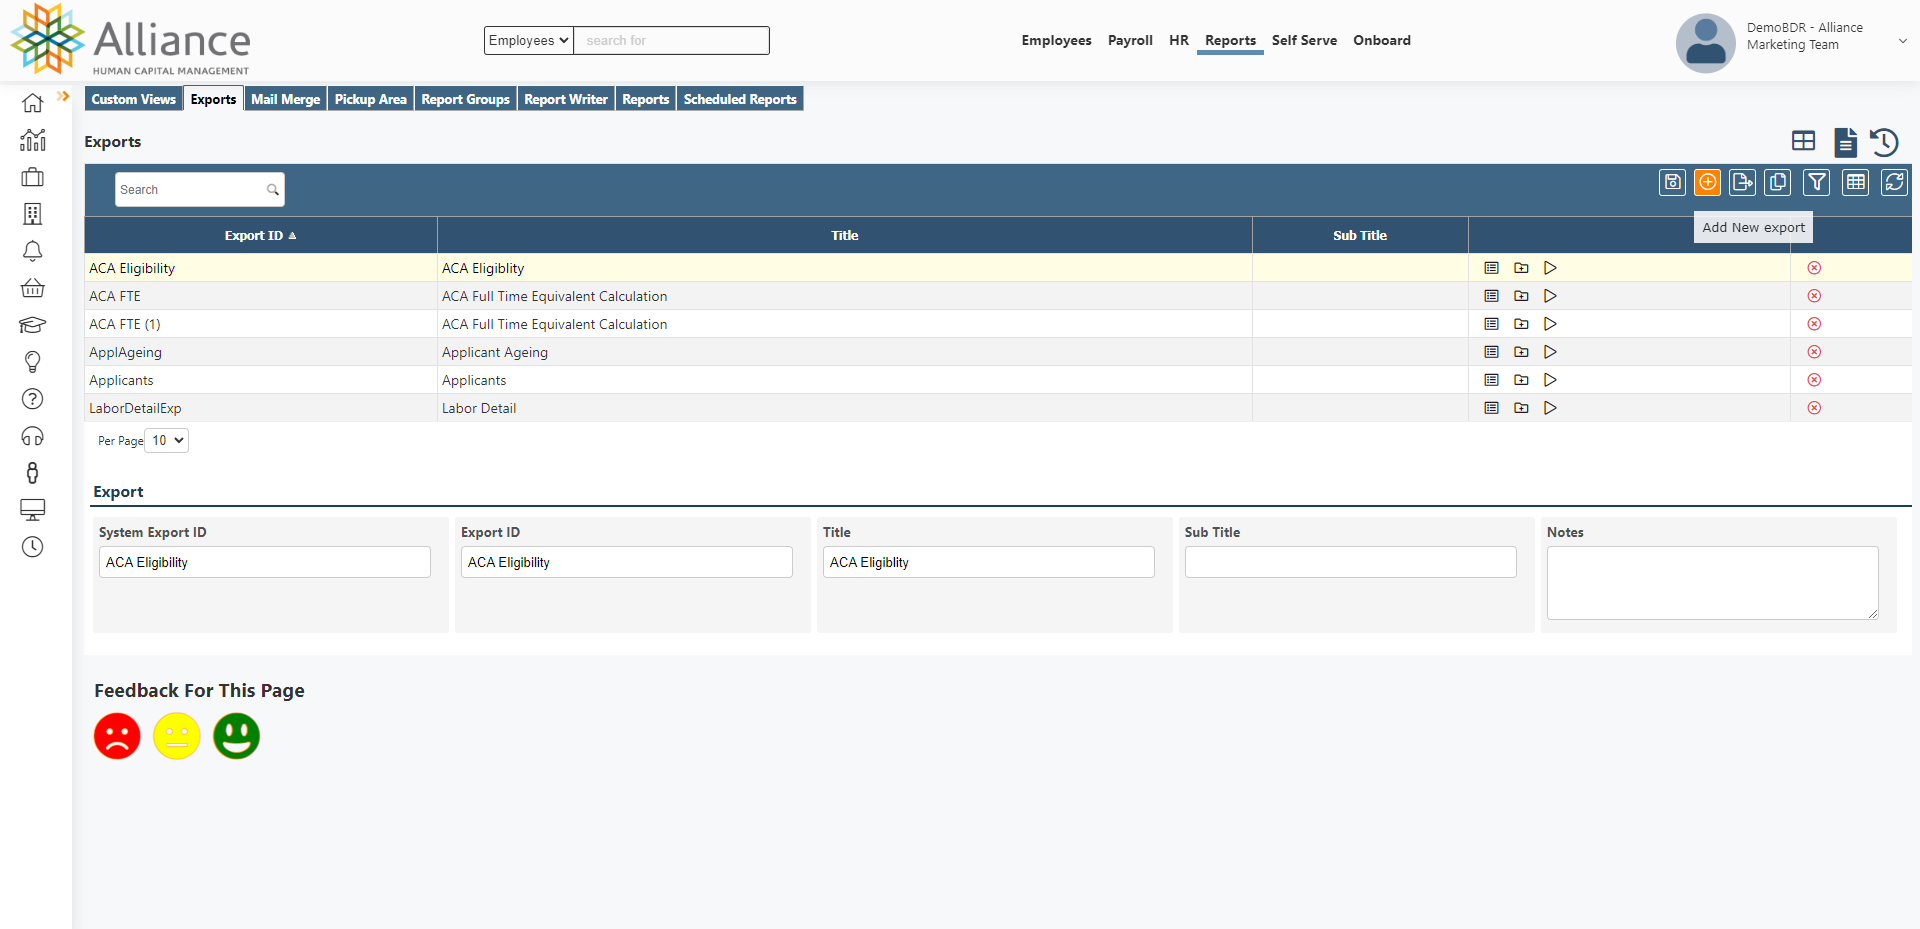Click folder icon for ACA FTE row
The width and height of the screenshot is (1920, 929).
(1522, 296)
